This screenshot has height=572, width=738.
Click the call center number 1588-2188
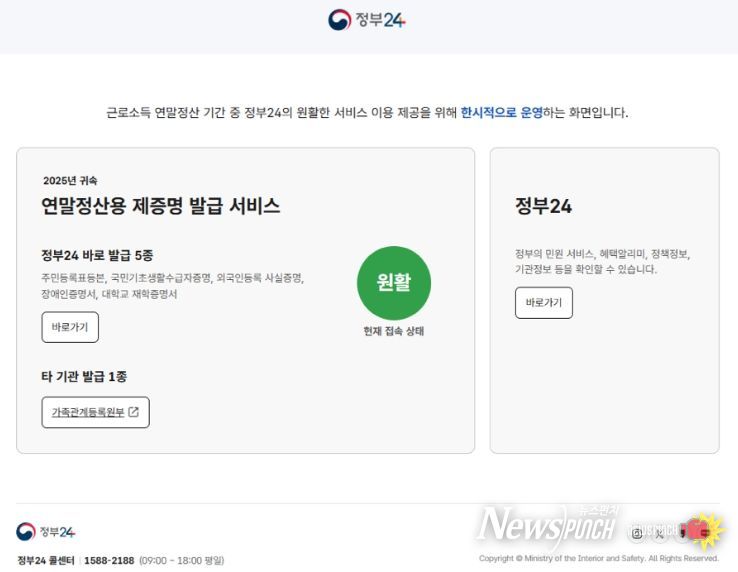[109, 561]
